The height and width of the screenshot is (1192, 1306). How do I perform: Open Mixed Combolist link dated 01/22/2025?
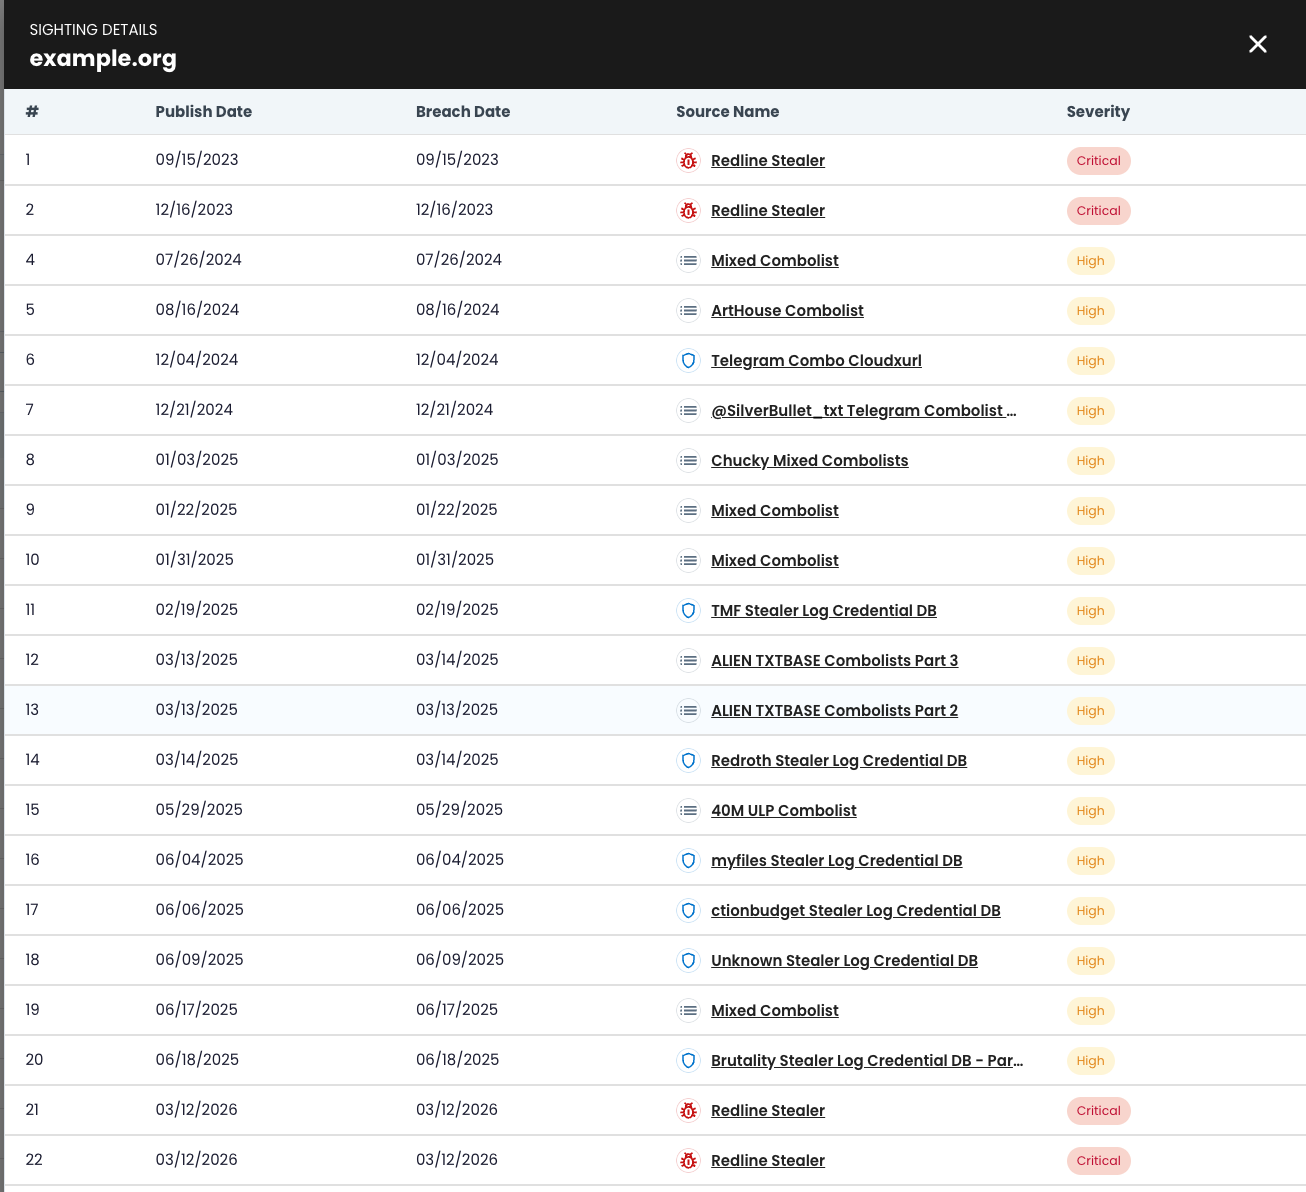coord(775,510)
